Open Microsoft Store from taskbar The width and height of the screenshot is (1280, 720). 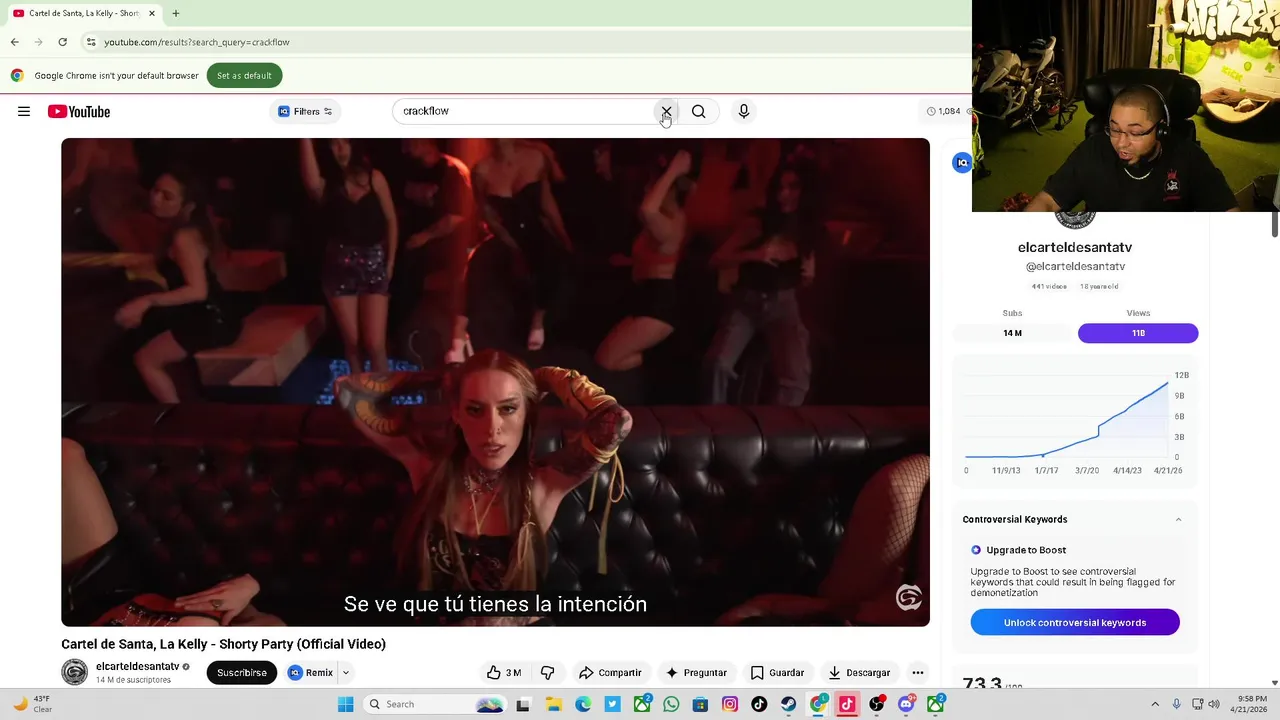(700, 704)
